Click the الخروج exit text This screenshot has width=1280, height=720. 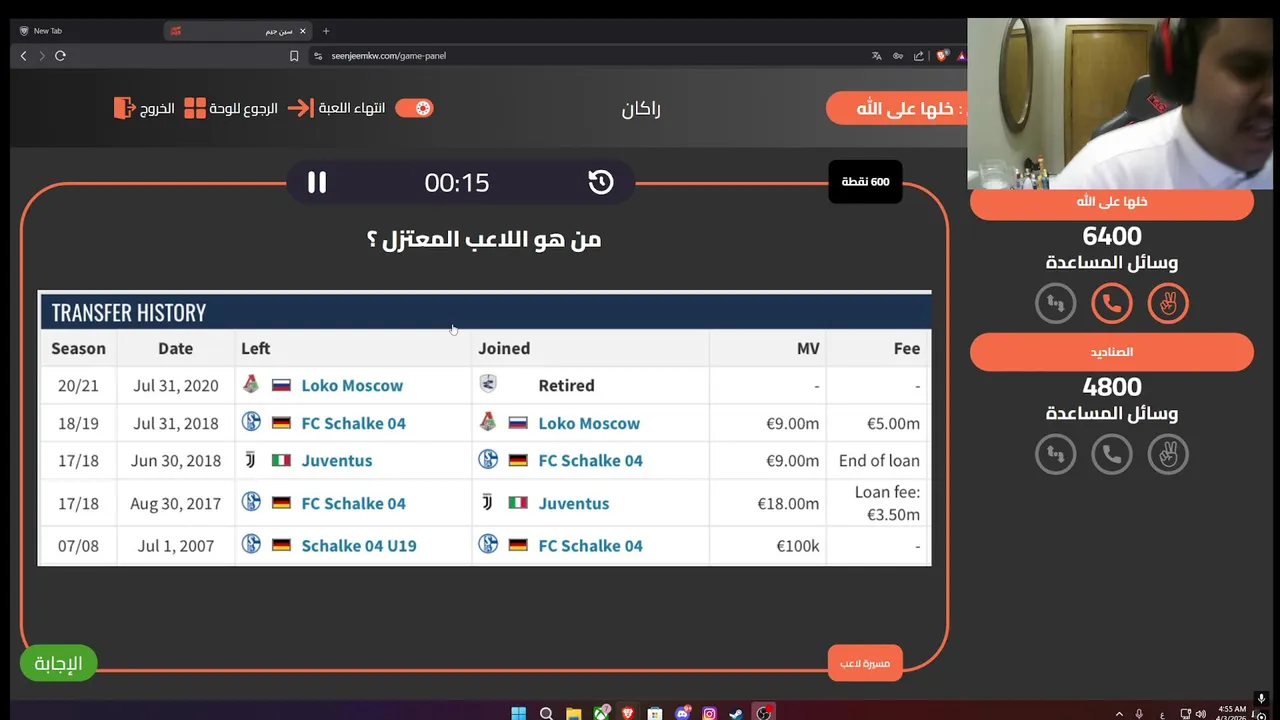(158, 108)
